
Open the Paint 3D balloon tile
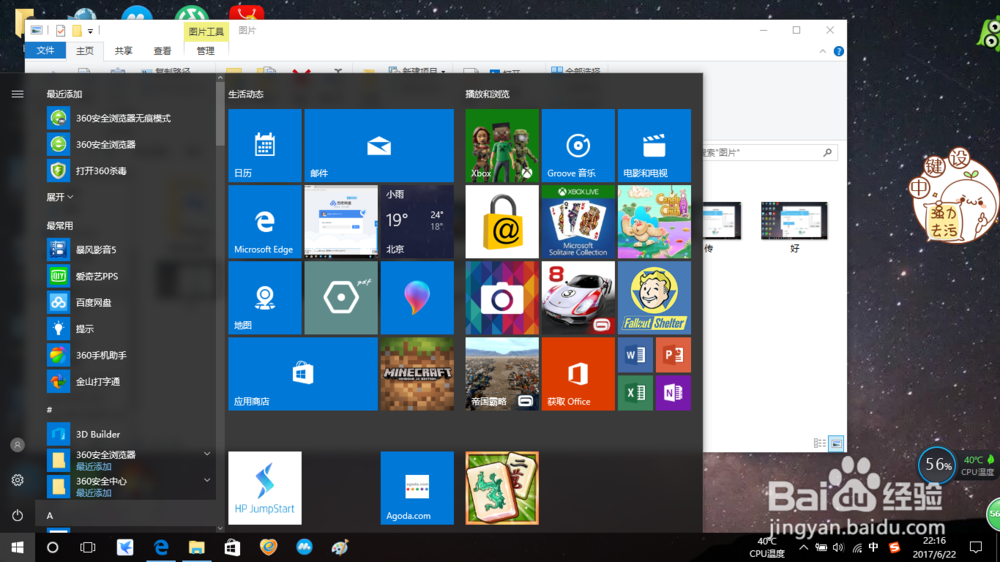click(417, 298)
